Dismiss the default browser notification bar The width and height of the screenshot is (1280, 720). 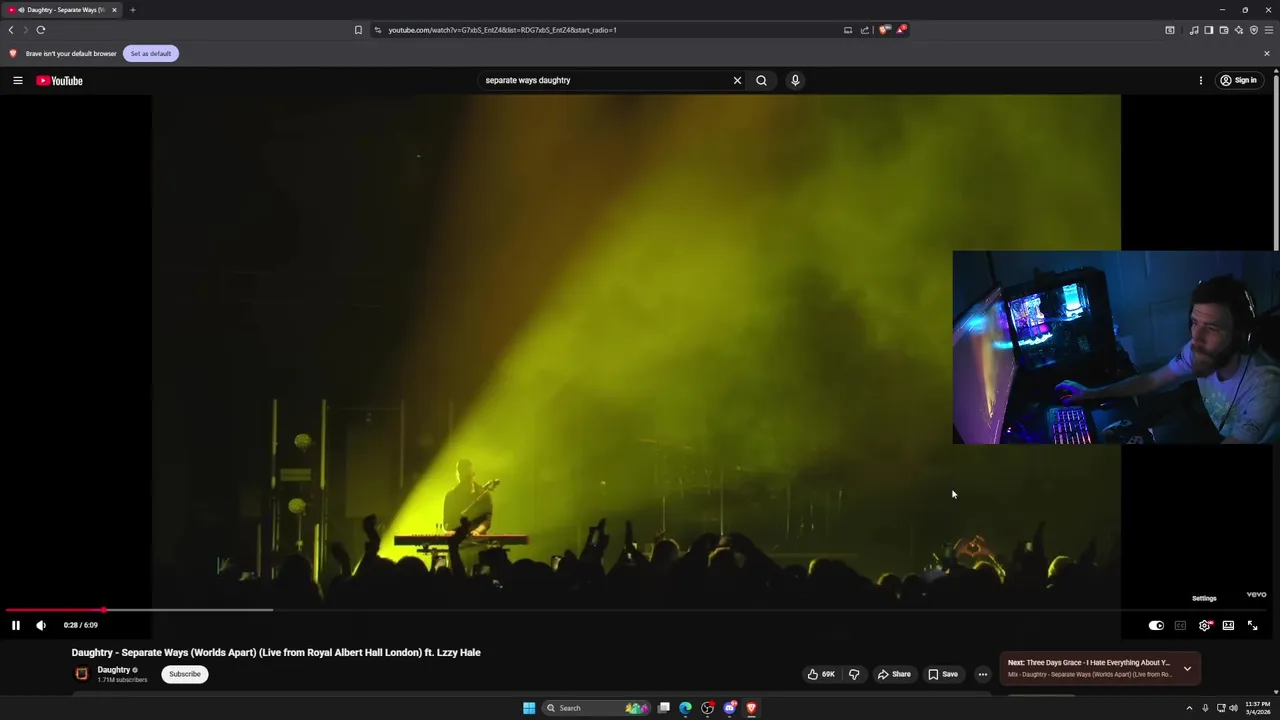[1267, 53]
